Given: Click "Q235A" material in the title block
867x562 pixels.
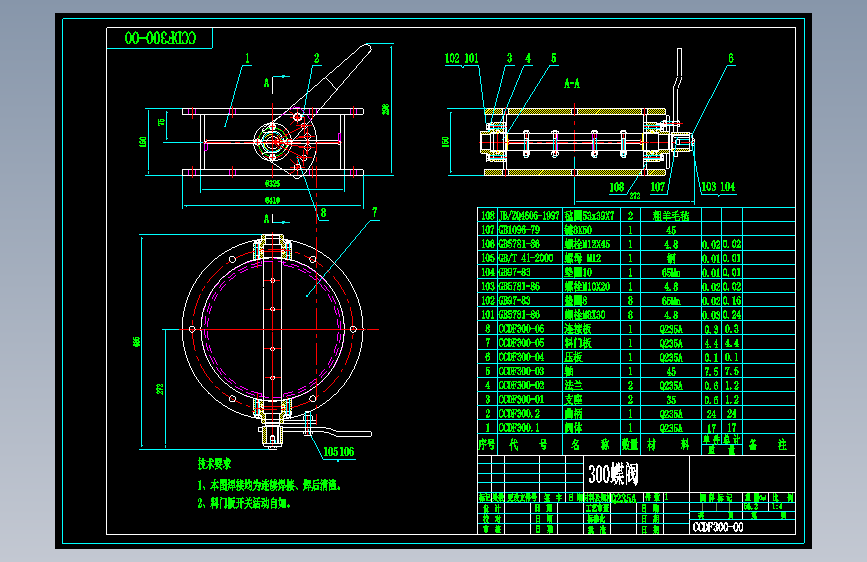Looking at the screenshot, I should [x=624, y=498].
